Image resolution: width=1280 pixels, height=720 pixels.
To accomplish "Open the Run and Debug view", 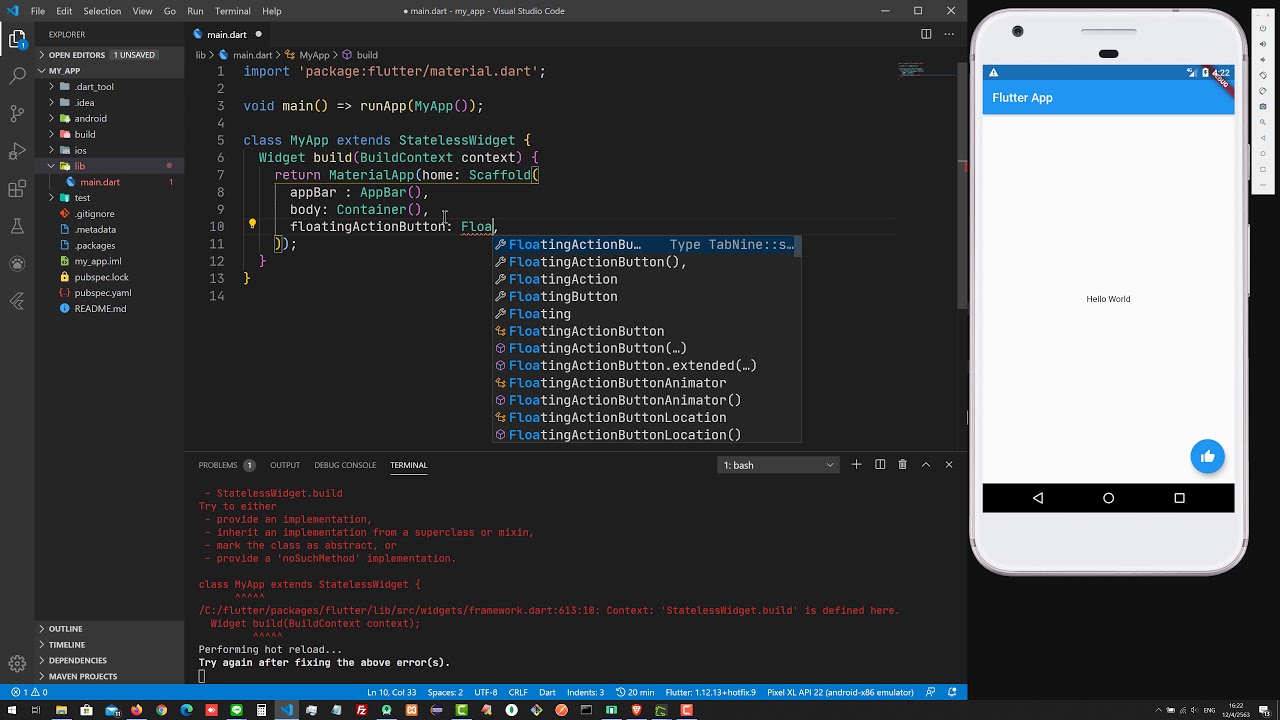I will pos(17,151).
